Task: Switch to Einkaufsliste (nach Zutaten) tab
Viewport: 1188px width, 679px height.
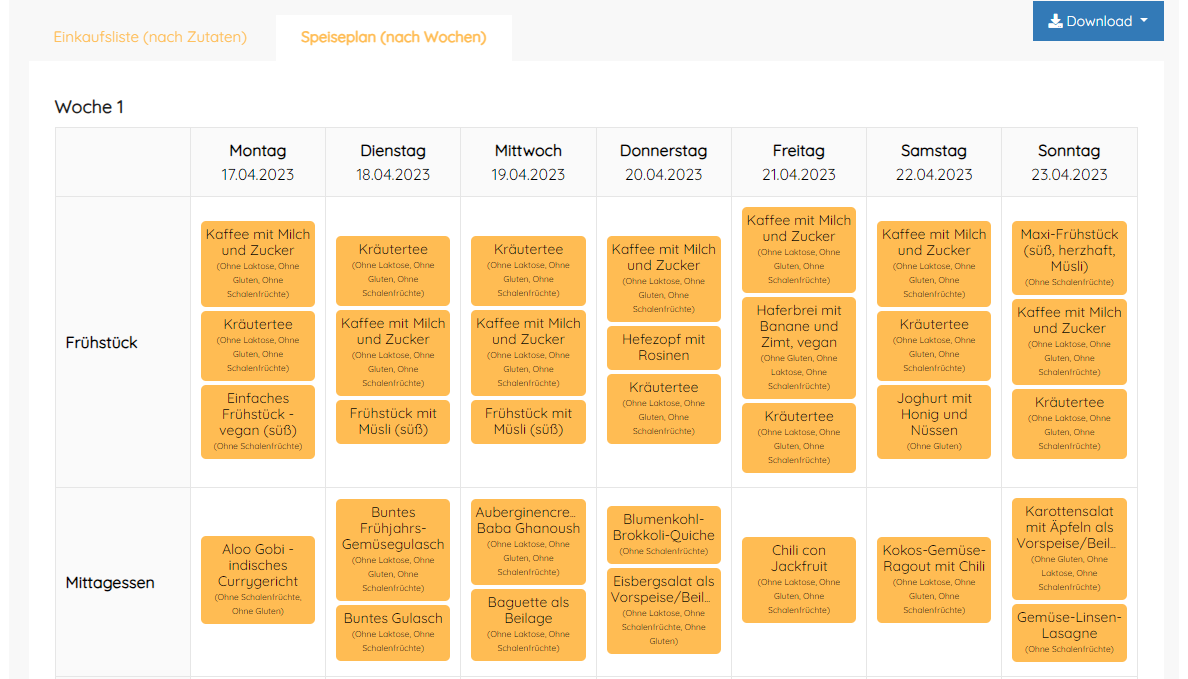Action: [150, 37]
